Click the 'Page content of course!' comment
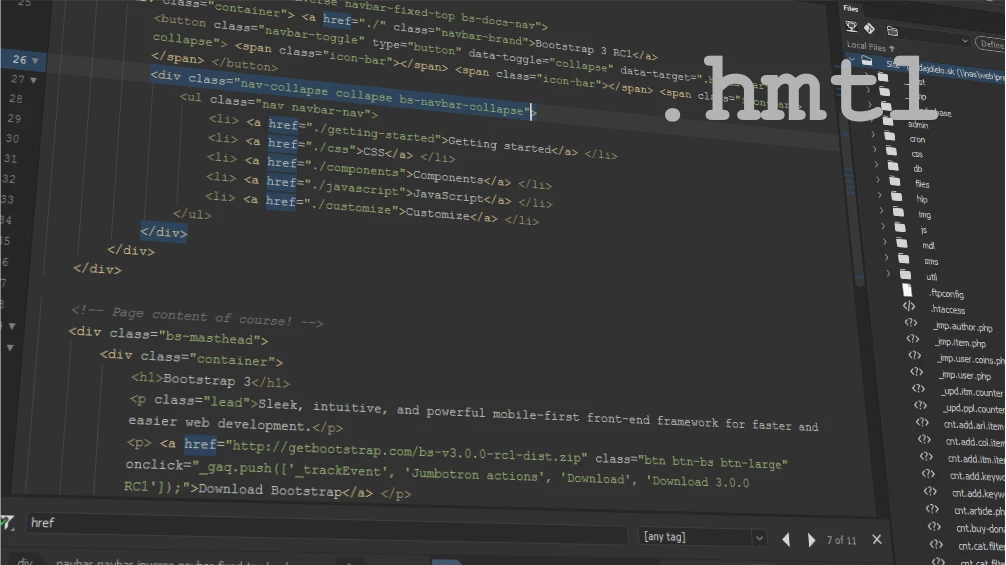 [x=196, y=316]
